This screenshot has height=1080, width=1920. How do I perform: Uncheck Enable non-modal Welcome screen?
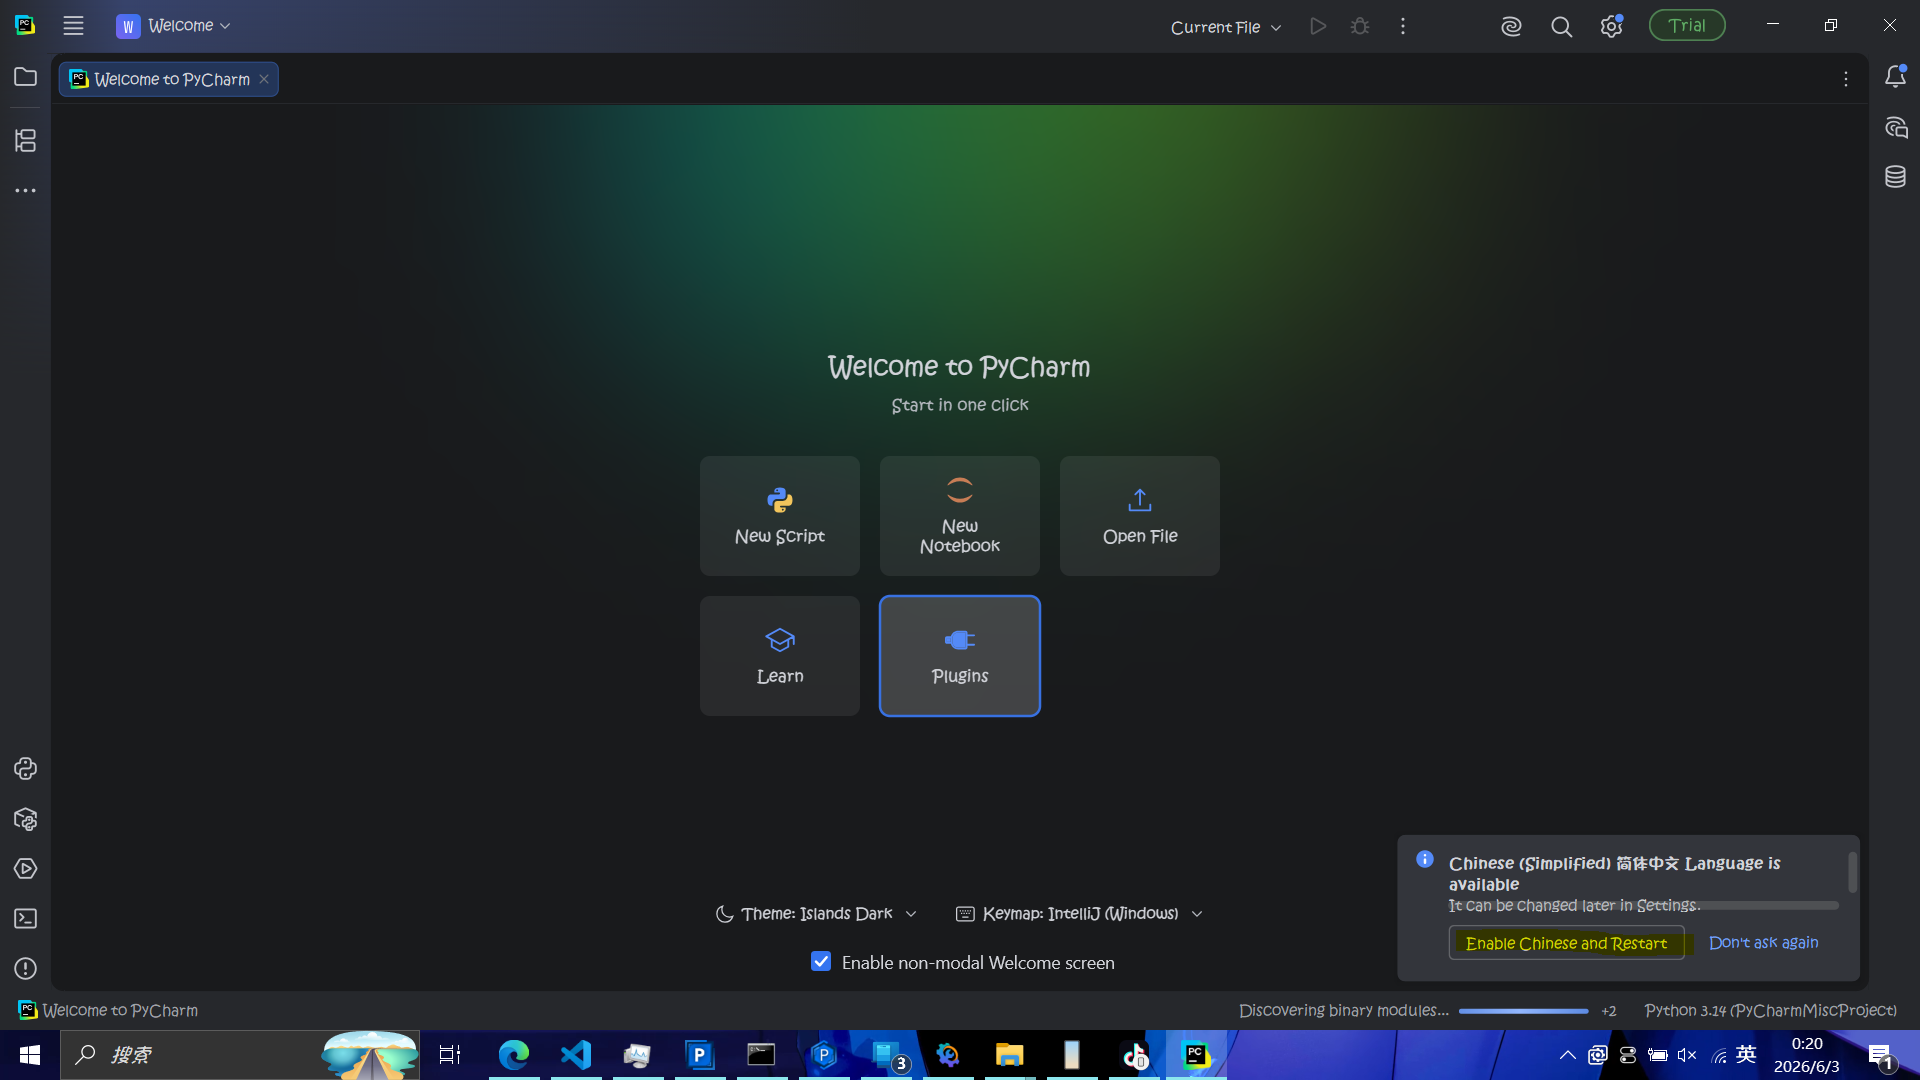(821, 962)
